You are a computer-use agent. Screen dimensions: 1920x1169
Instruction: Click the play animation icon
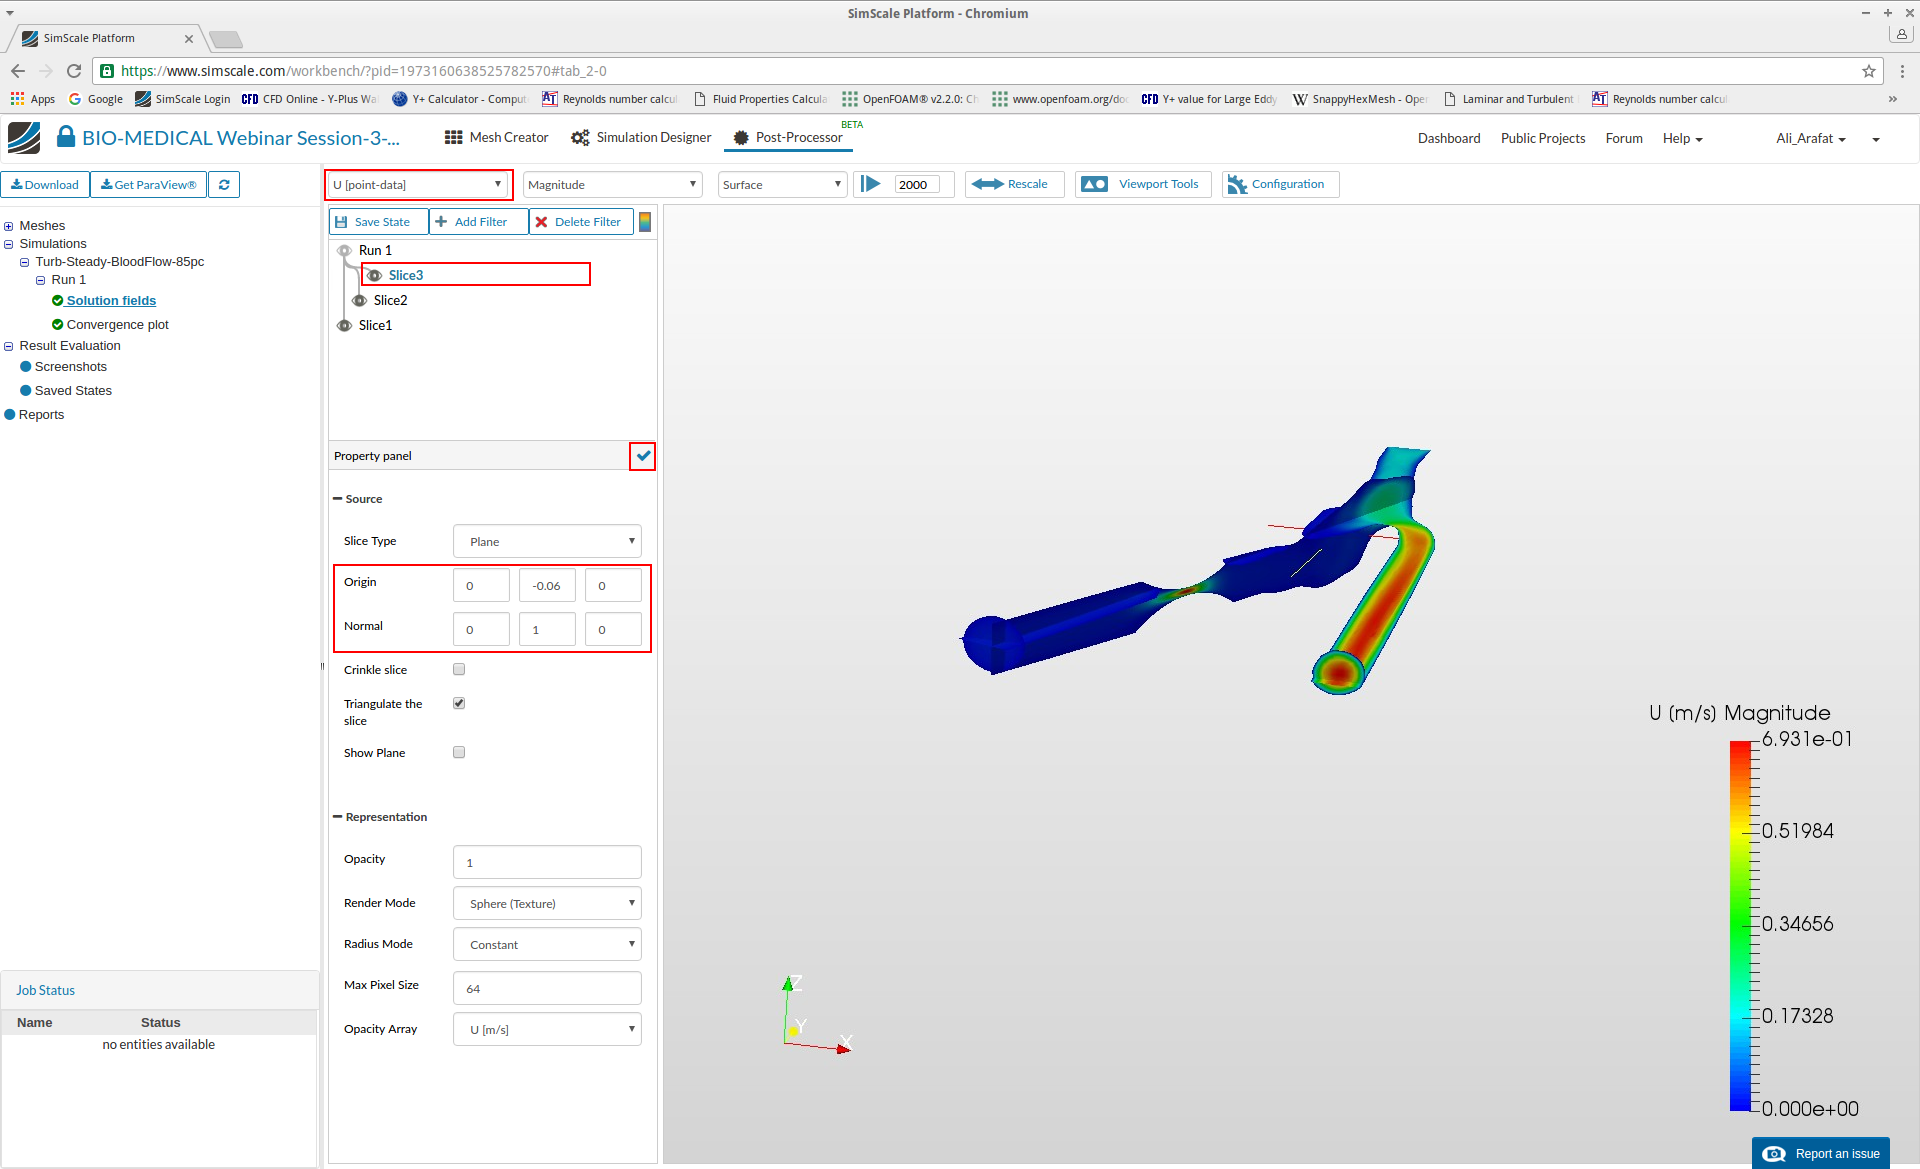click(x=871, y=184)
